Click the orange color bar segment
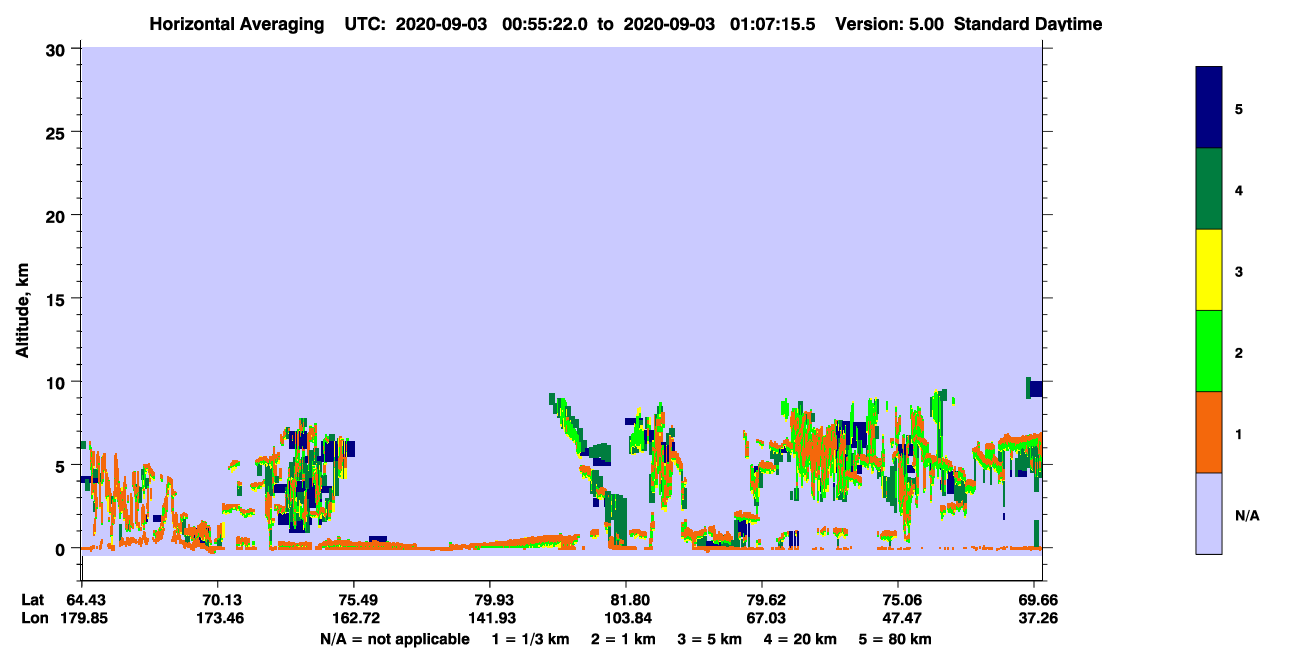The width and height of the screenshot is (1300, 667). pyautogui.click(x=1209, y=432)
